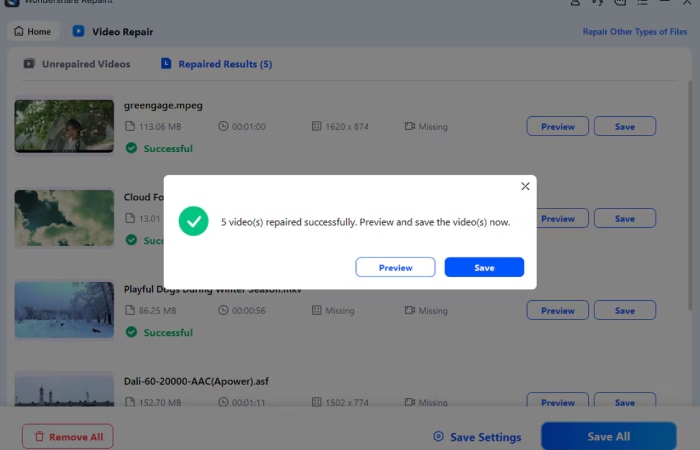Image resolution: width=700 pixels, height=450 pixels.
Task: Click the 00:00:56 duration value
Action: (x=249, y=310)
